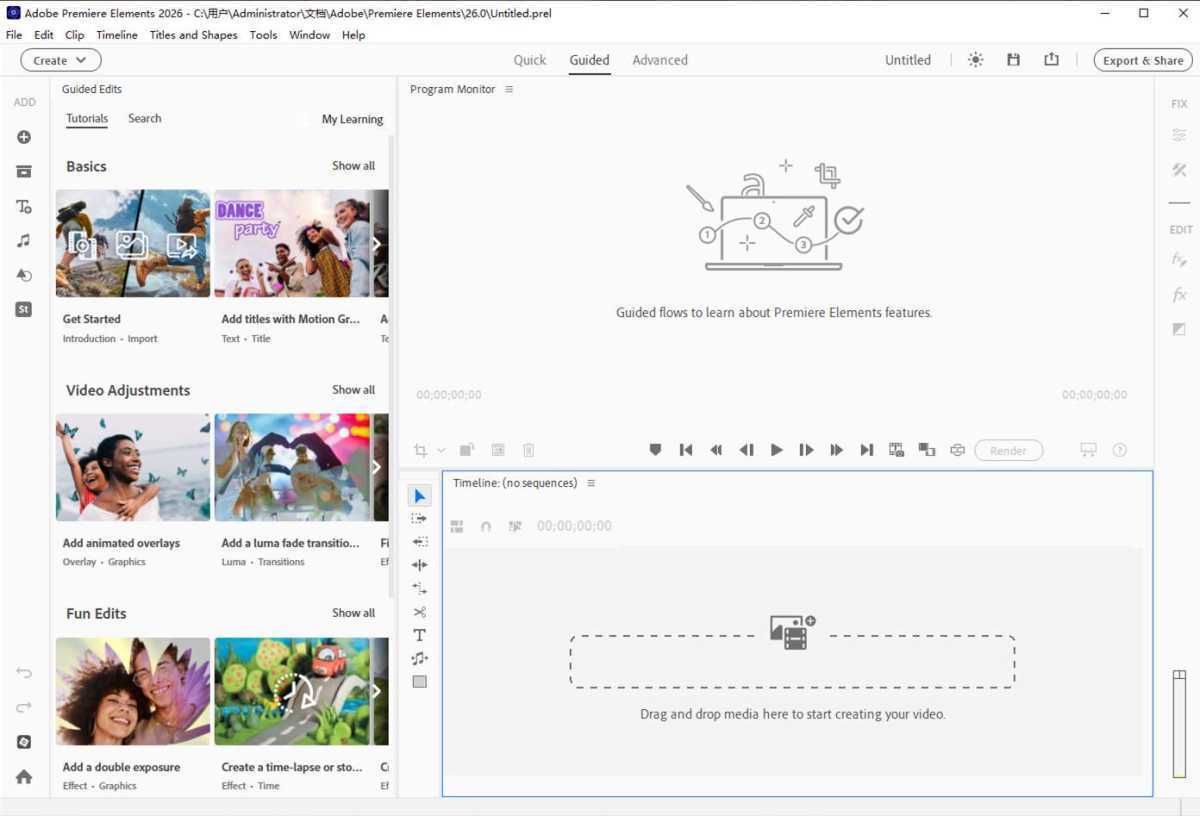Image resolution: width=1200 pixels, height=816 pixels.
Task: Open the Add a double exposure thumbnail
Action: click(133, 692)
